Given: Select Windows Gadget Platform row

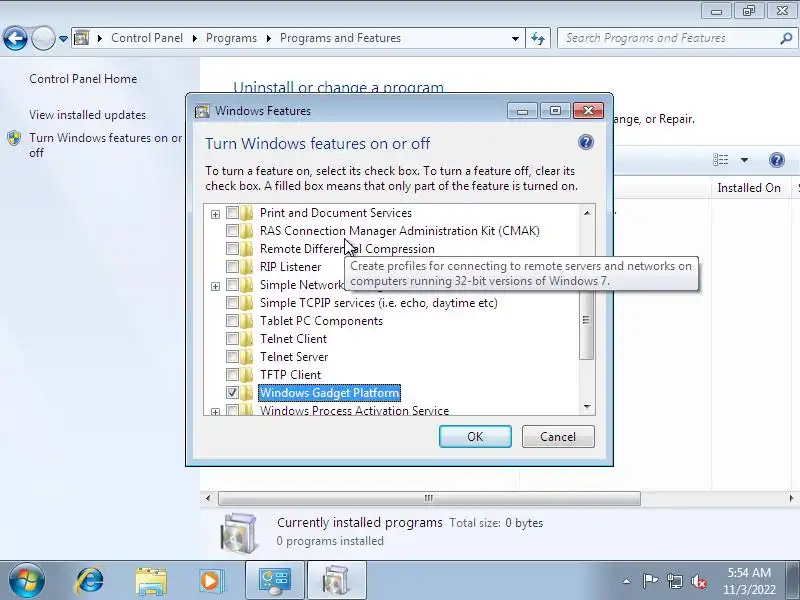Looking at the screenshot, I should click(330, 393).
